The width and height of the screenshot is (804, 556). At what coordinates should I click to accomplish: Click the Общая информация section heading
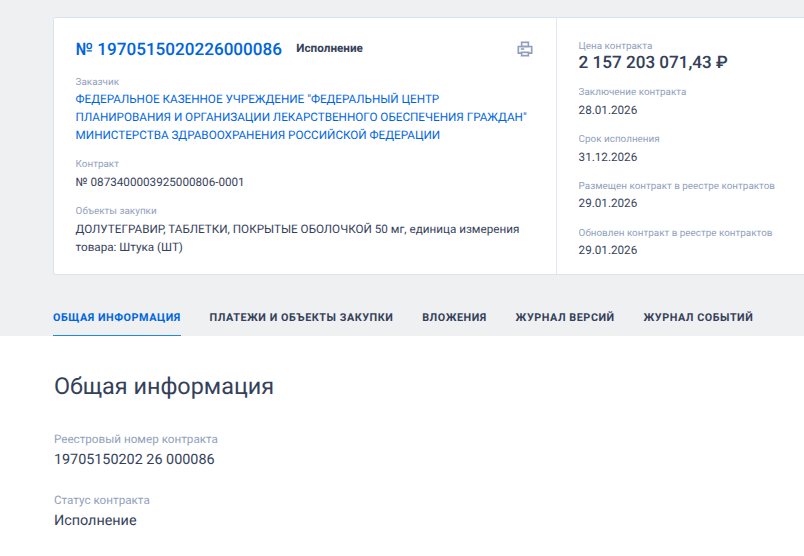click(x=163, y=387)
